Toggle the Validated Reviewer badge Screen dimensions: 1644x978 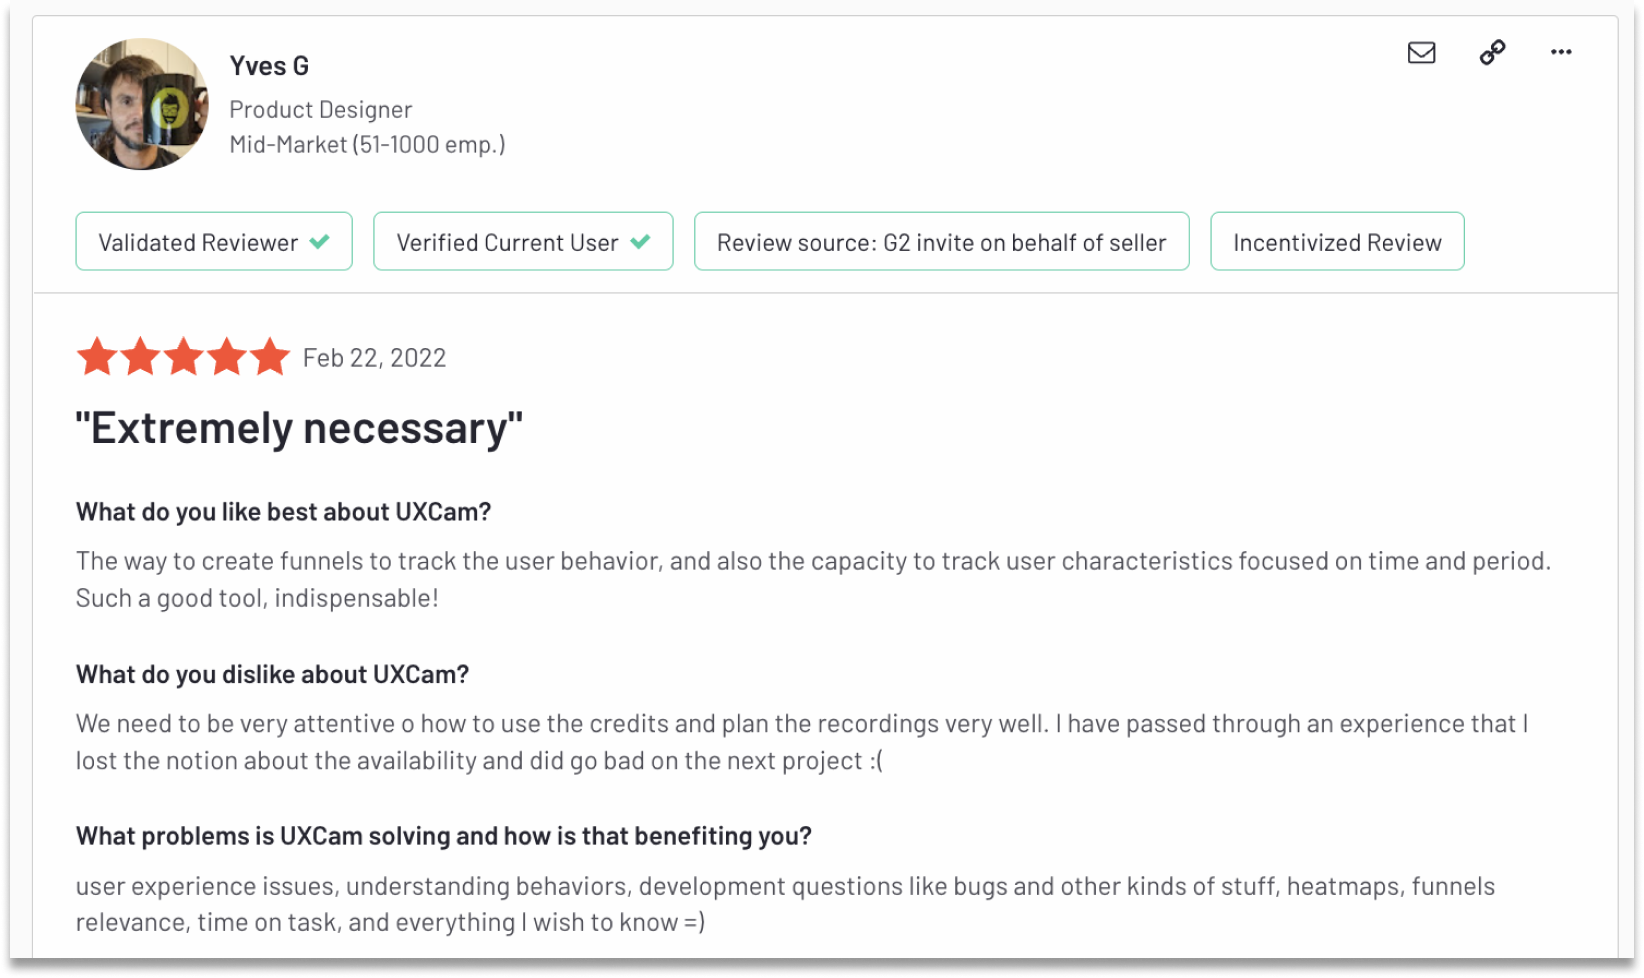[x=213, y=241]
